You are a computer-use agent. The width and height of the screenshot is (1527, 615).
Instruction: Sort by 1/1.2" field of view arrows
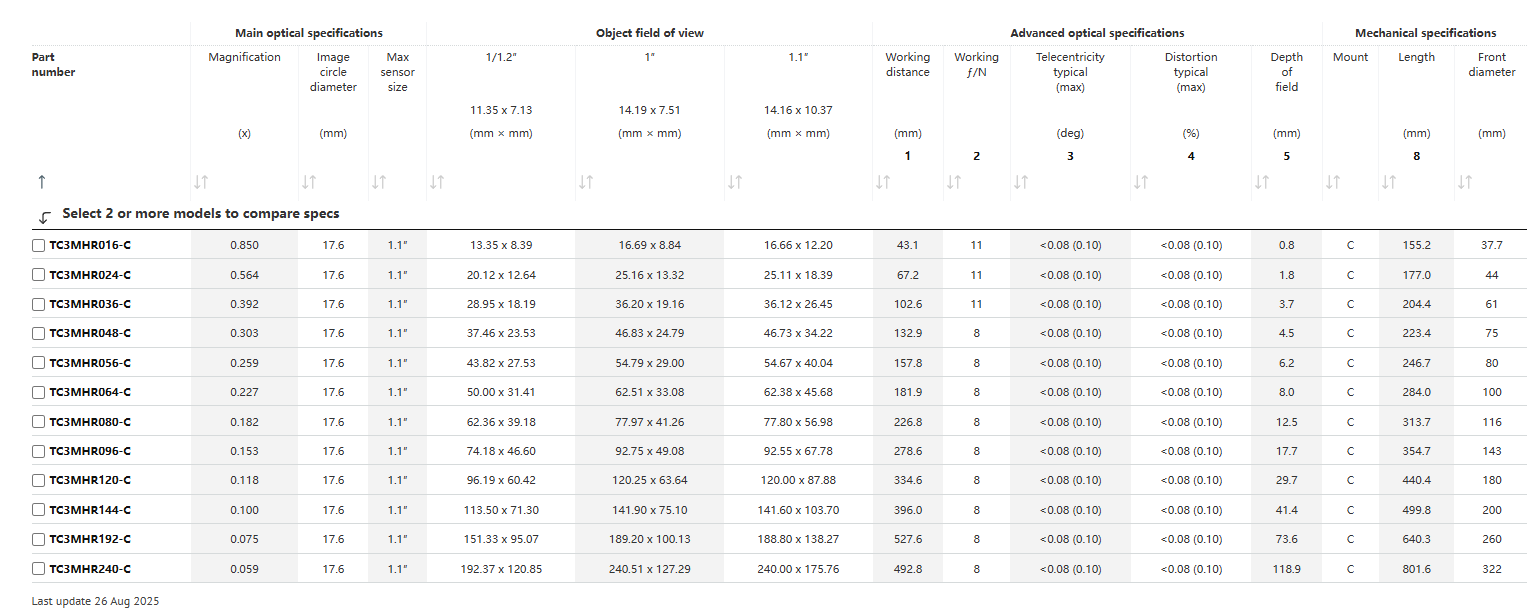436,182
